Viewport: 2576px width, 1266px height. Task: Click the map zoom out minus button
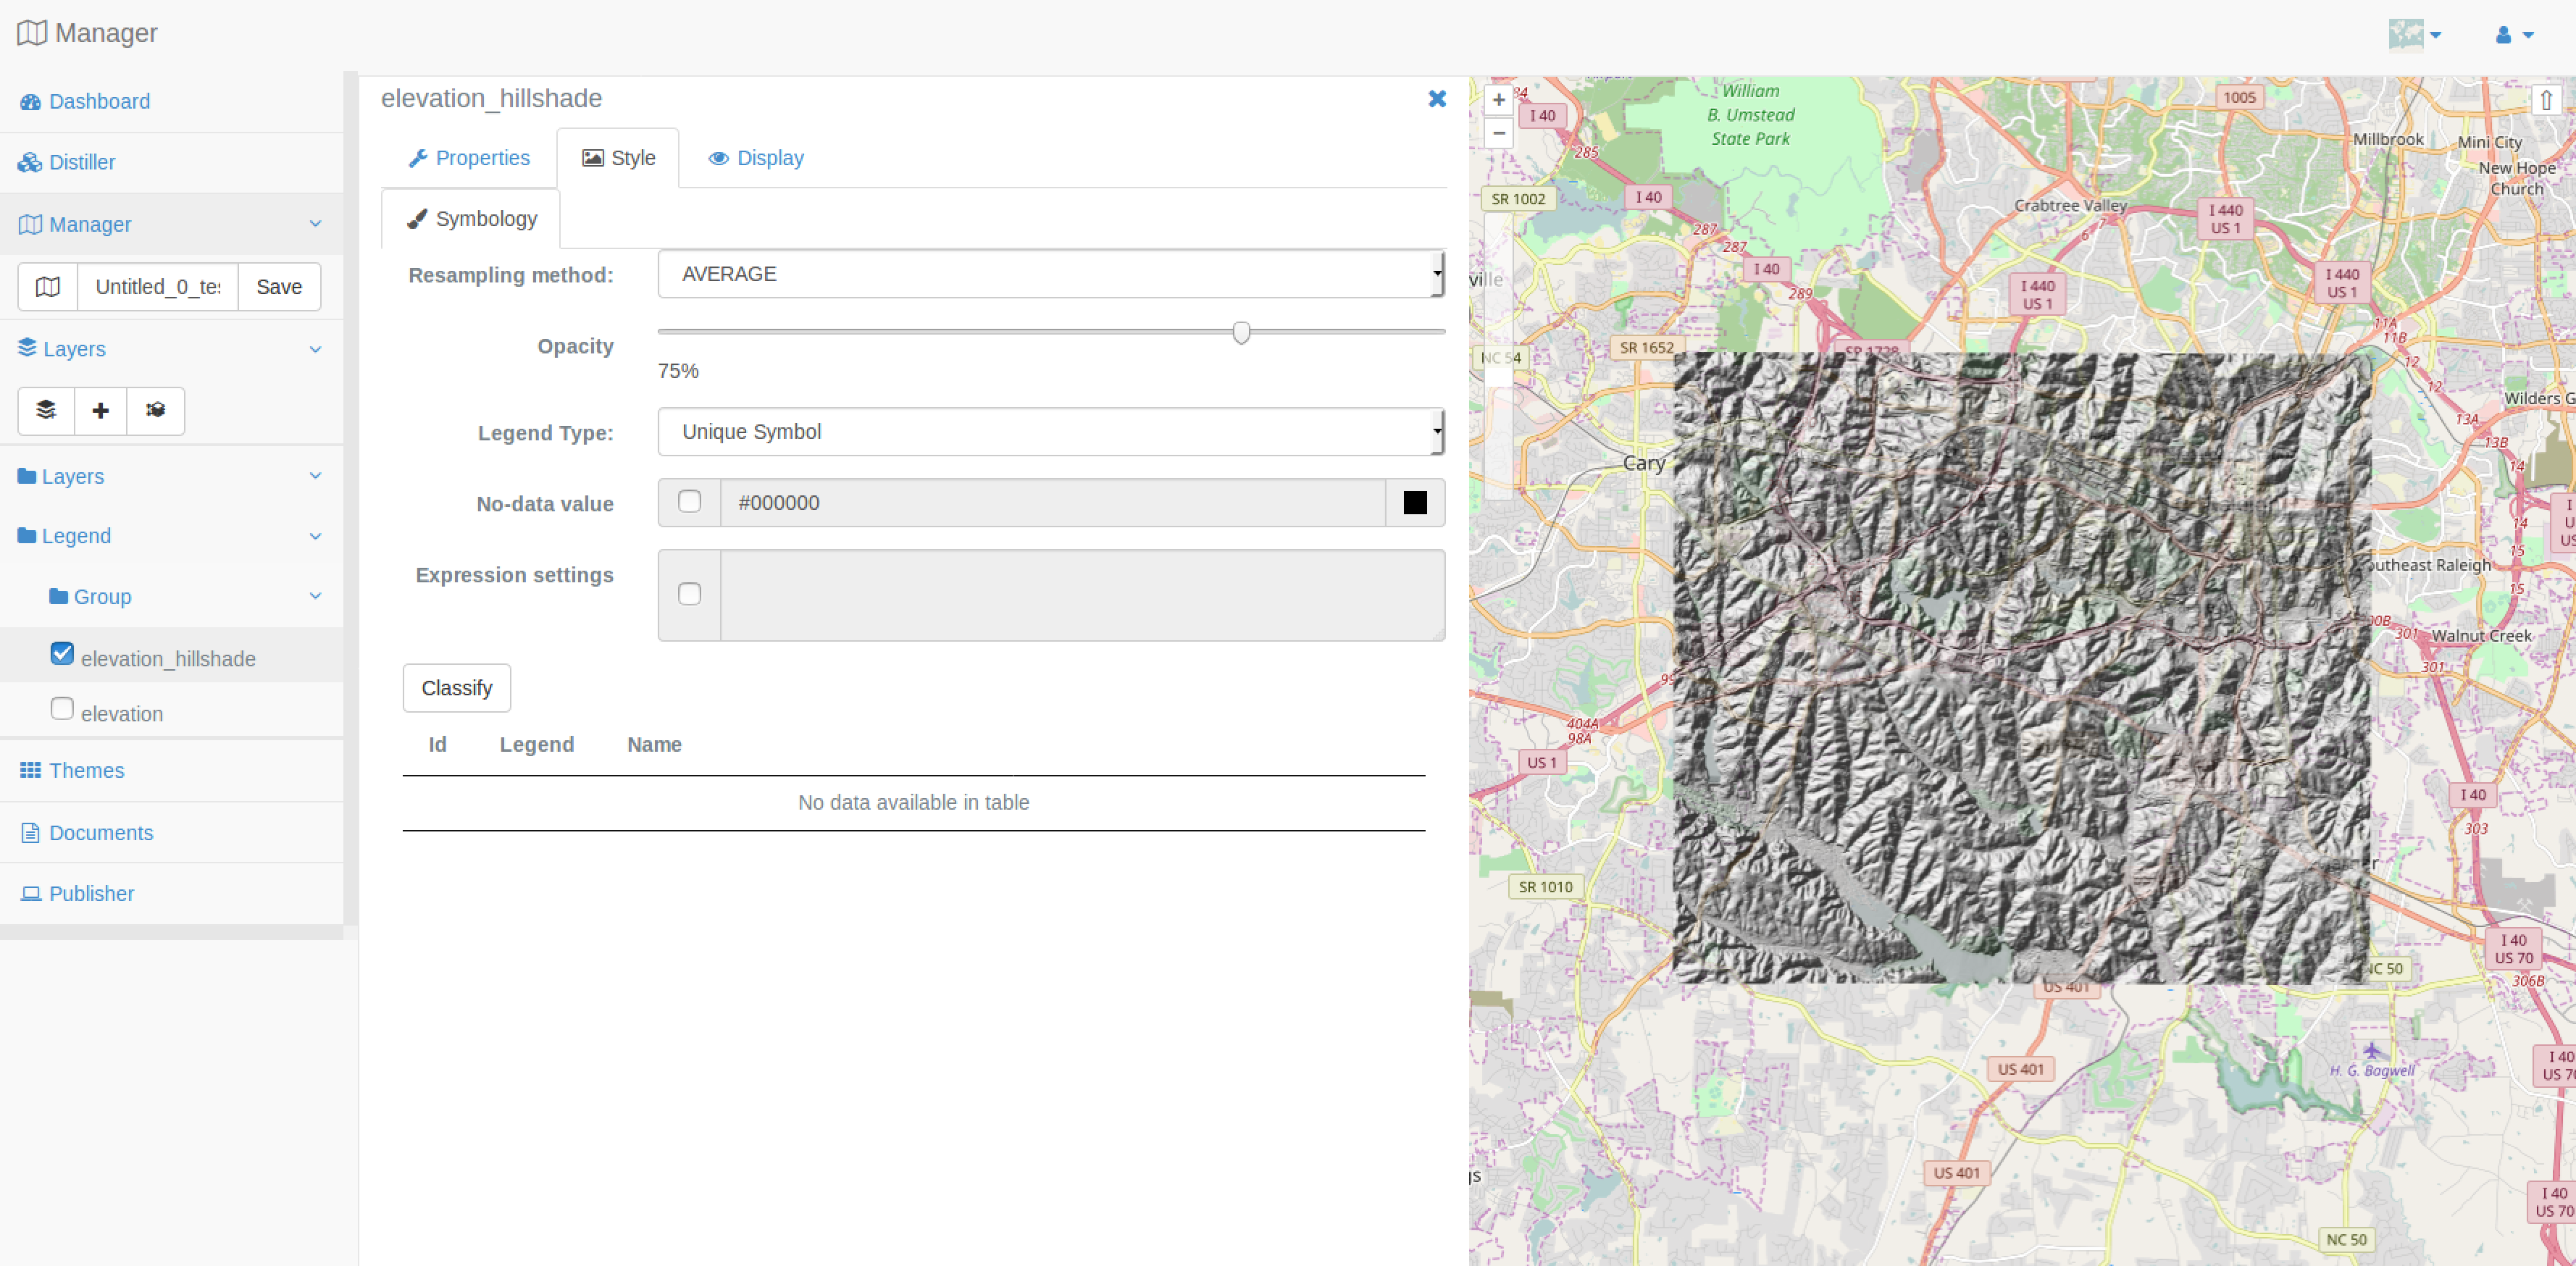pyautogui.click(x=1498, y=133)
